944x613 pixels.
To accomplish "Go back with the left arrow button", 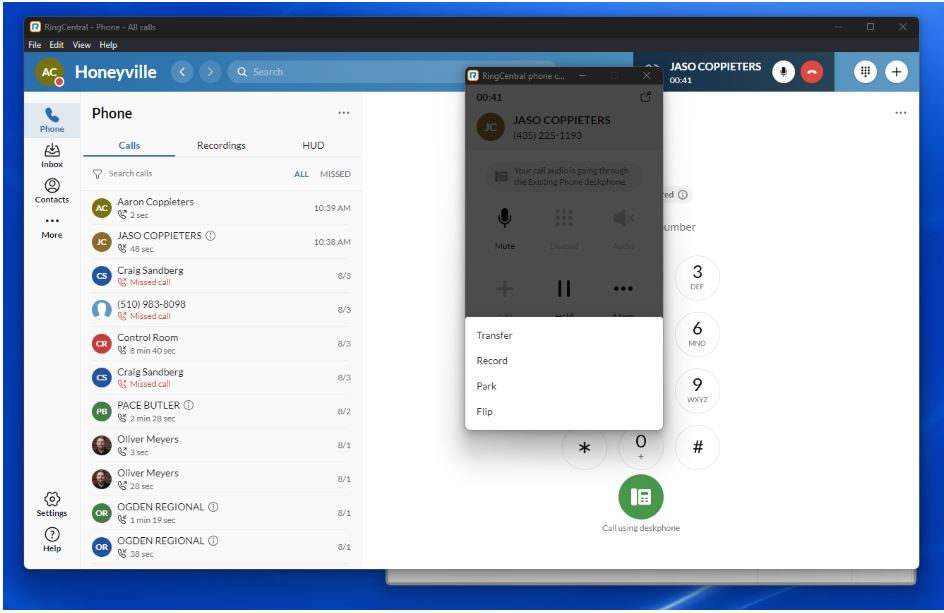I will tap(182, 72).
